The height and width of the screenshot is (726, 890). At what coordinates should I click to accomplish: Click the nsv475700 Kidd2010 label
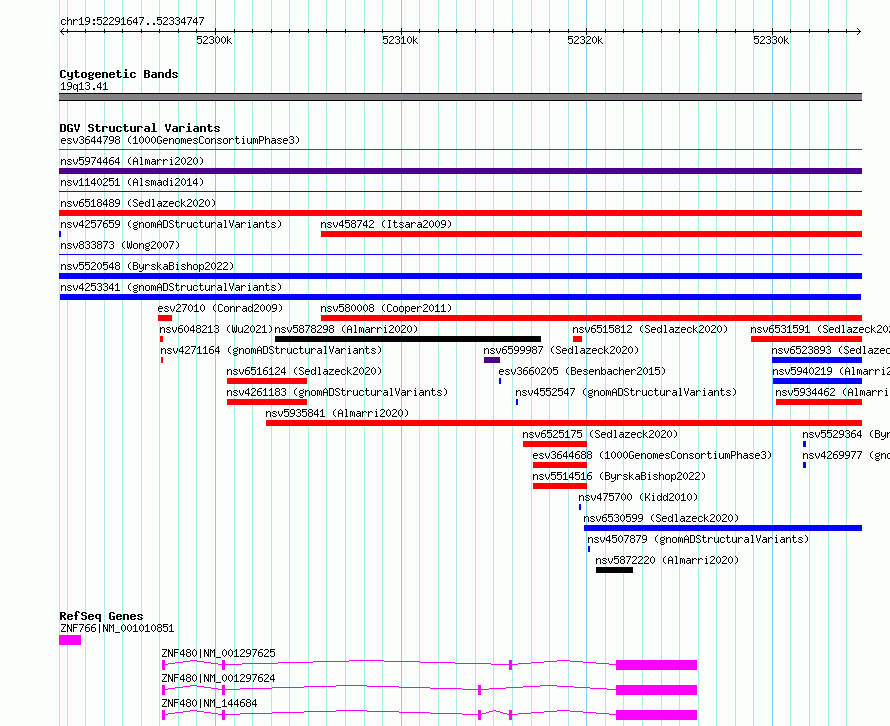coord(638,497)
